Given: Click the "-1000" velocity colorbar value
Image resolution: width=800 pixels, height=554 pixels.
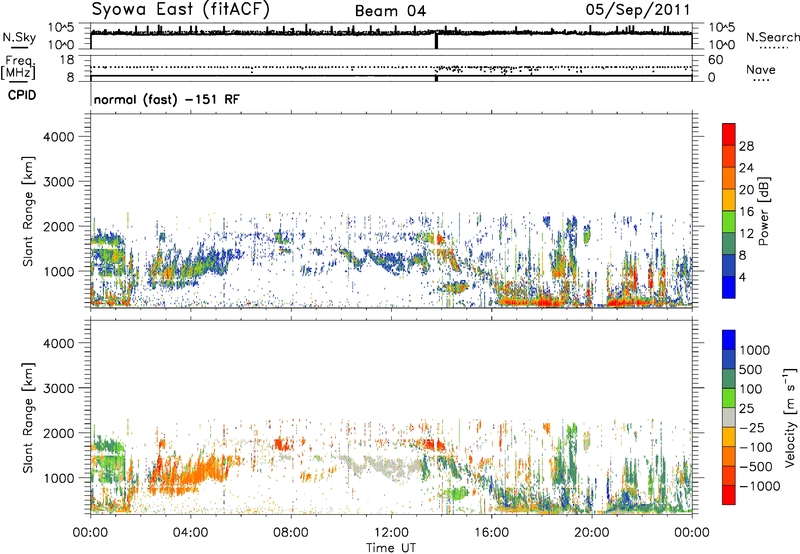Looking at the screenshot, I should tap(759, 486).
